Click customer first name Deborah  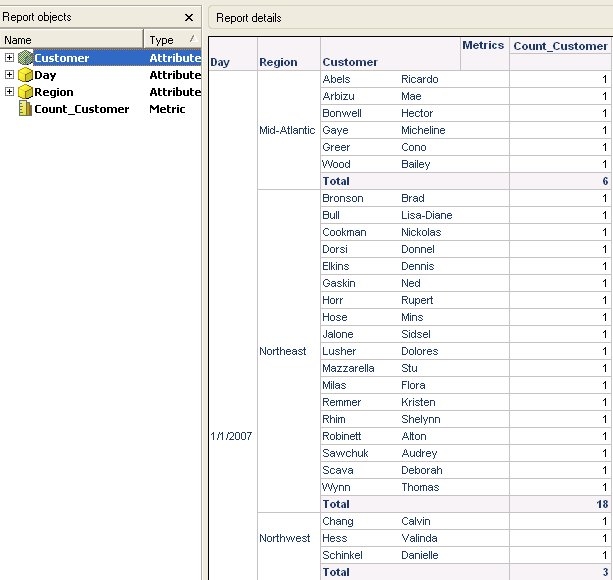[422, 470]
